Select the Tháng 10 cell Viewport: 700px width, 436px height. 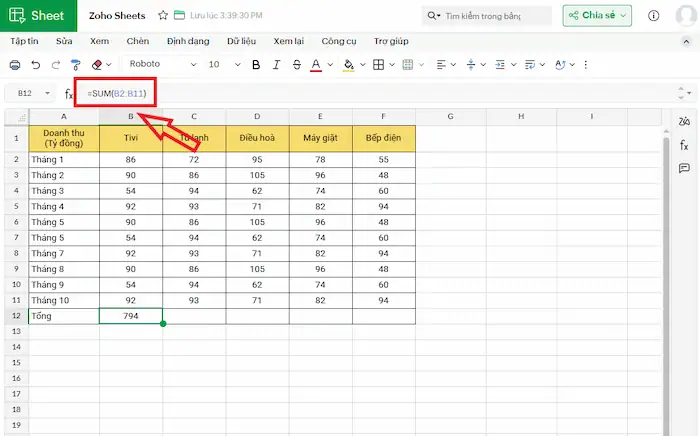[64, 300]
